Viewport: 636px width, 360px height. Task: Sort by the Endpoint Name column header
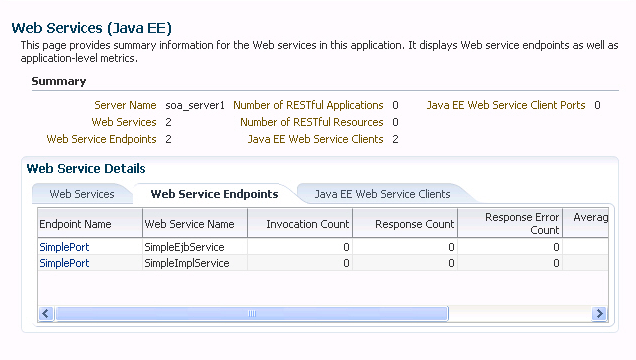point(90,223)
